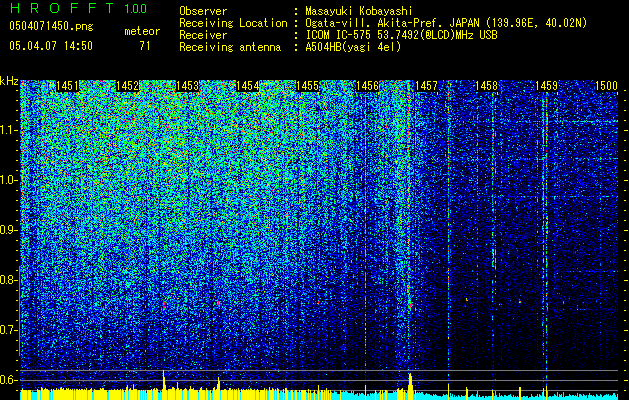This screenshot has width=629, height=400.
Task: Click the filename 0504071450.png
Action: [x=51, y=27]
